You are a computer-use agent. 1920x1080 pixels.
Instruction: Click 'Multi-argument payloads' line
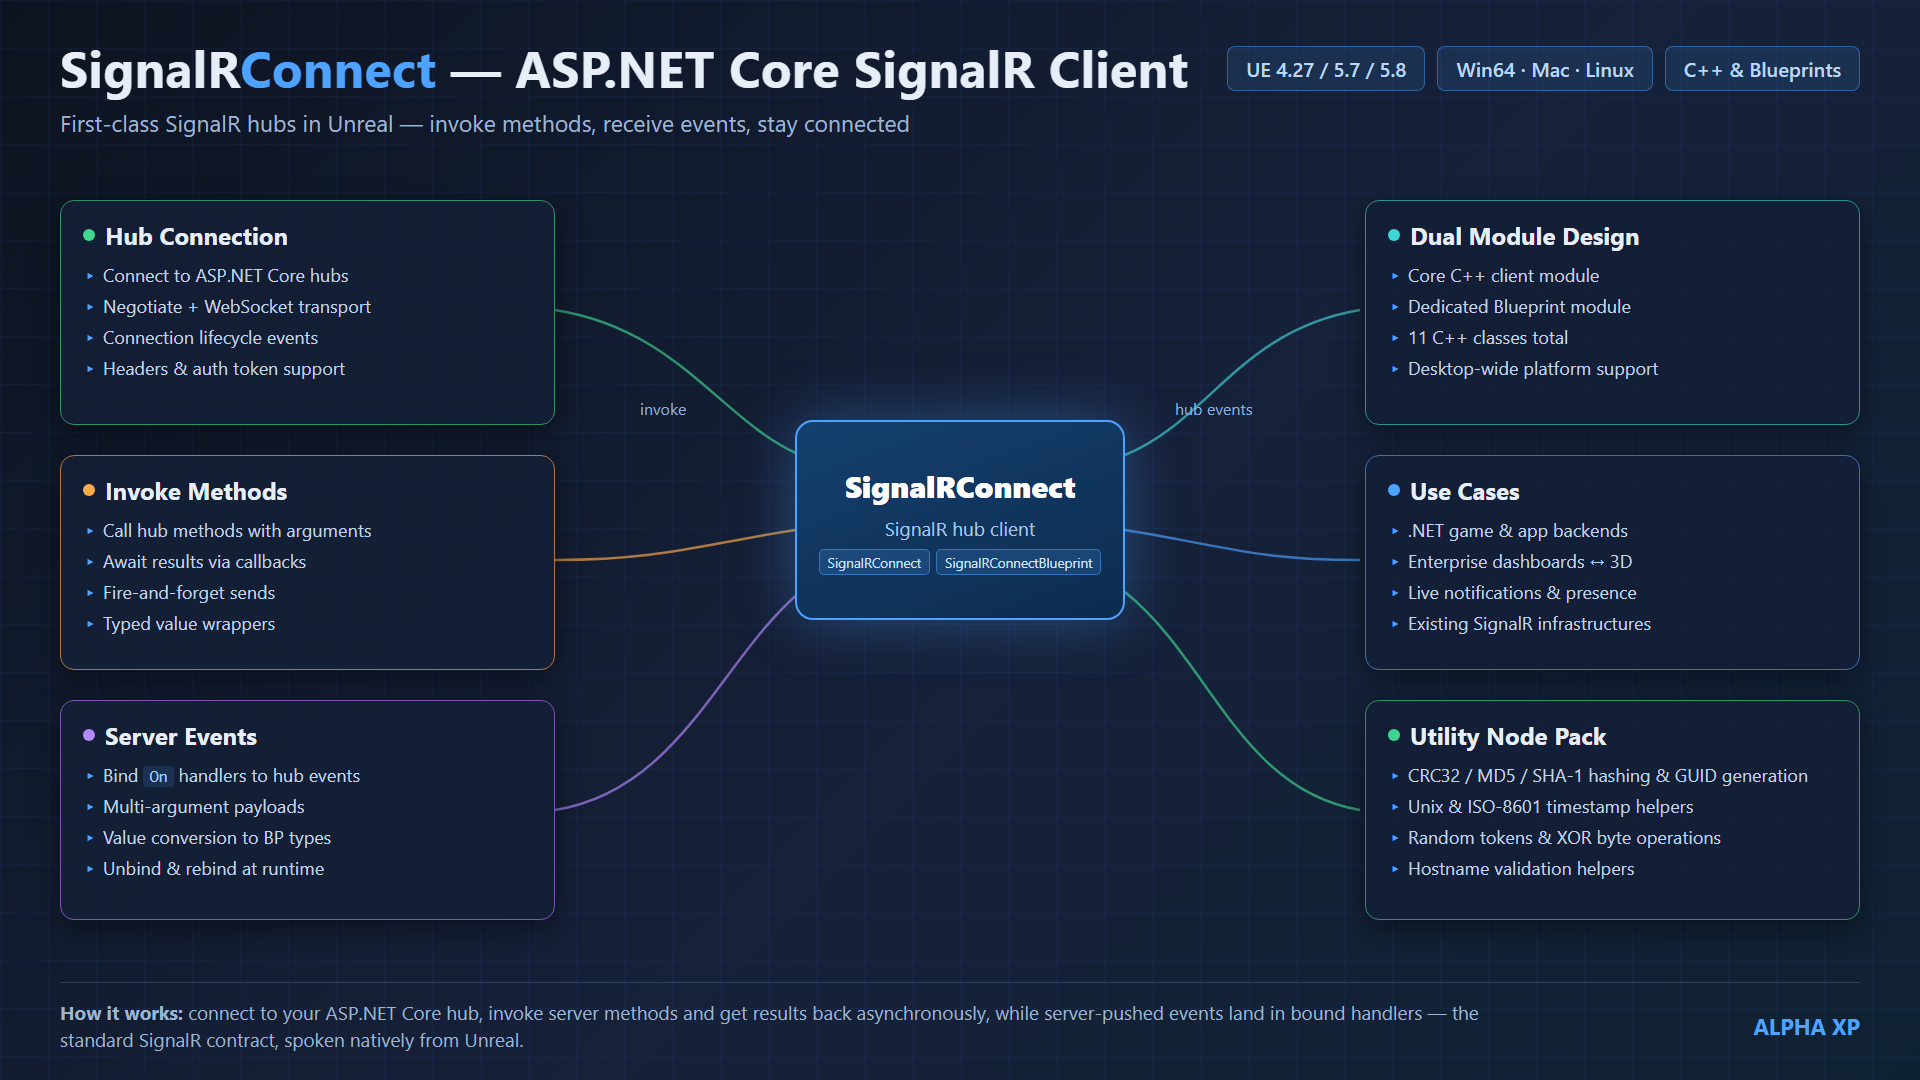click(x=204, y=807)
